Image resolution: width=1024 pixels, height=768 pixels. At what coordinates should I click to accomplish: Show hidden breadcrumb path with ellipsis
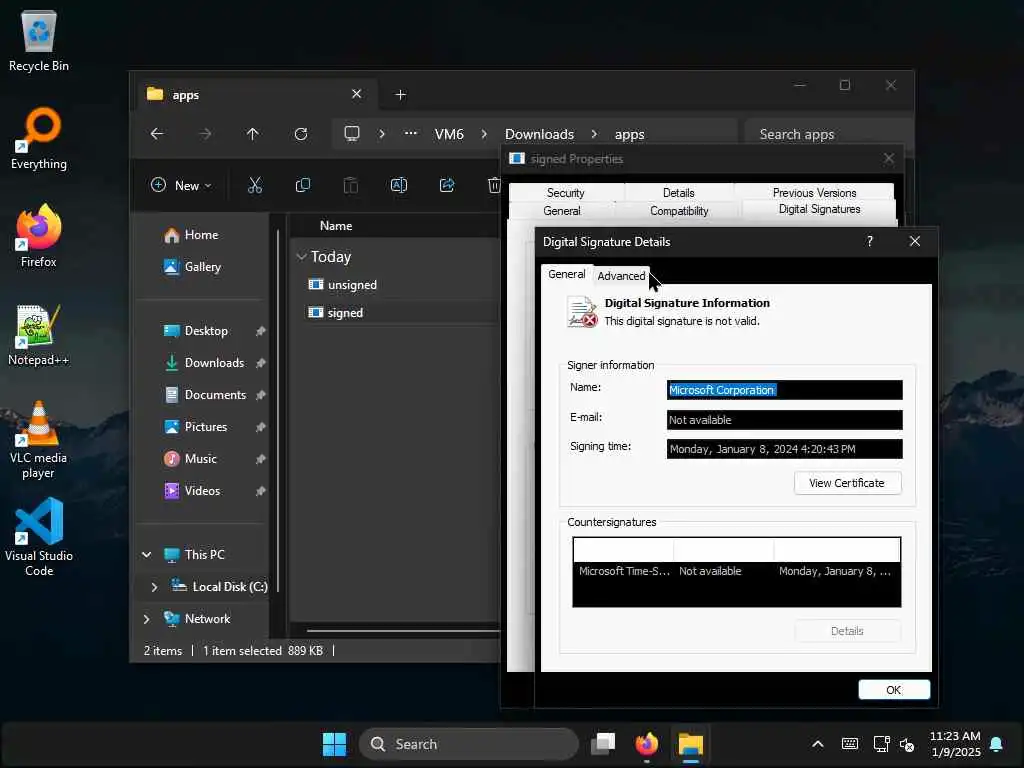pos(411,133)
